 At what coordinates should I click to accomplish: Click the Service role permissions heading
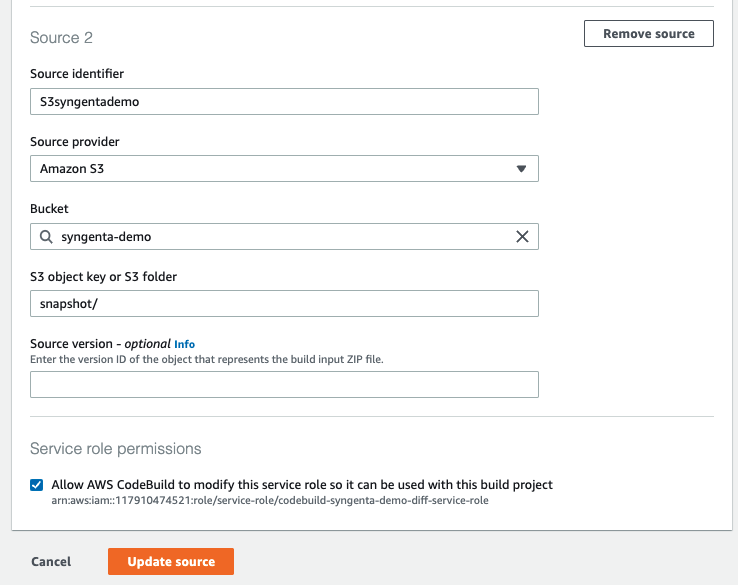(x=116, y=448)
